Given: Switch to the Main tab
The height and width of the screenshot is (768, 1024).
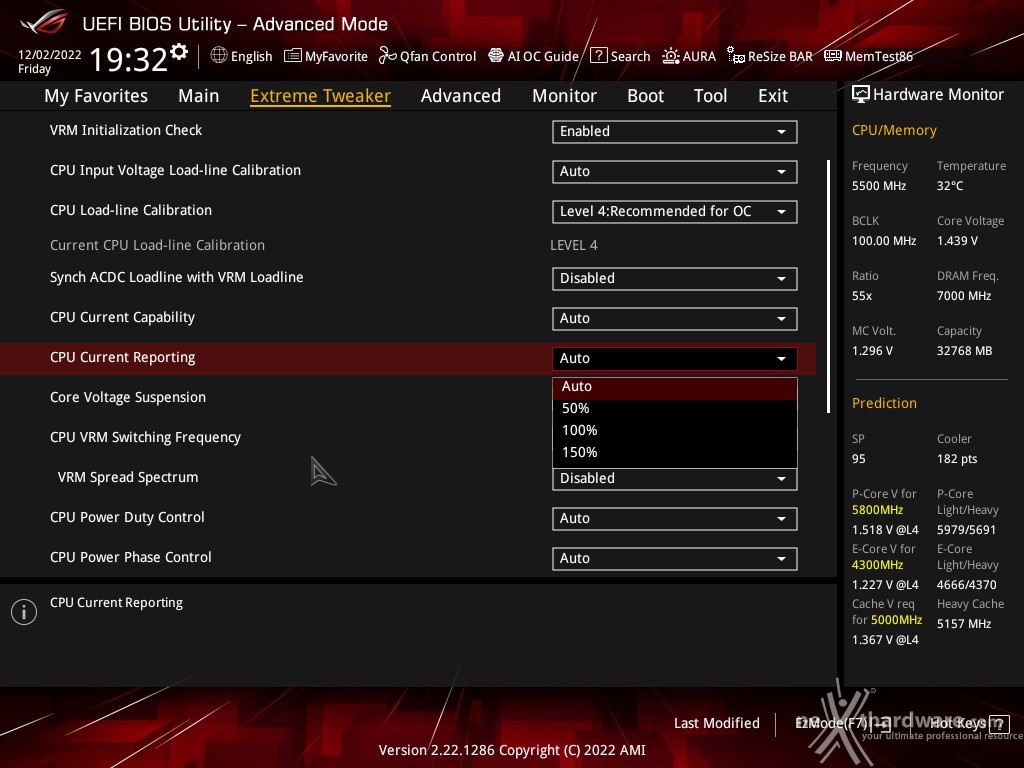Looking at the screenshot, I should point(199,96).
